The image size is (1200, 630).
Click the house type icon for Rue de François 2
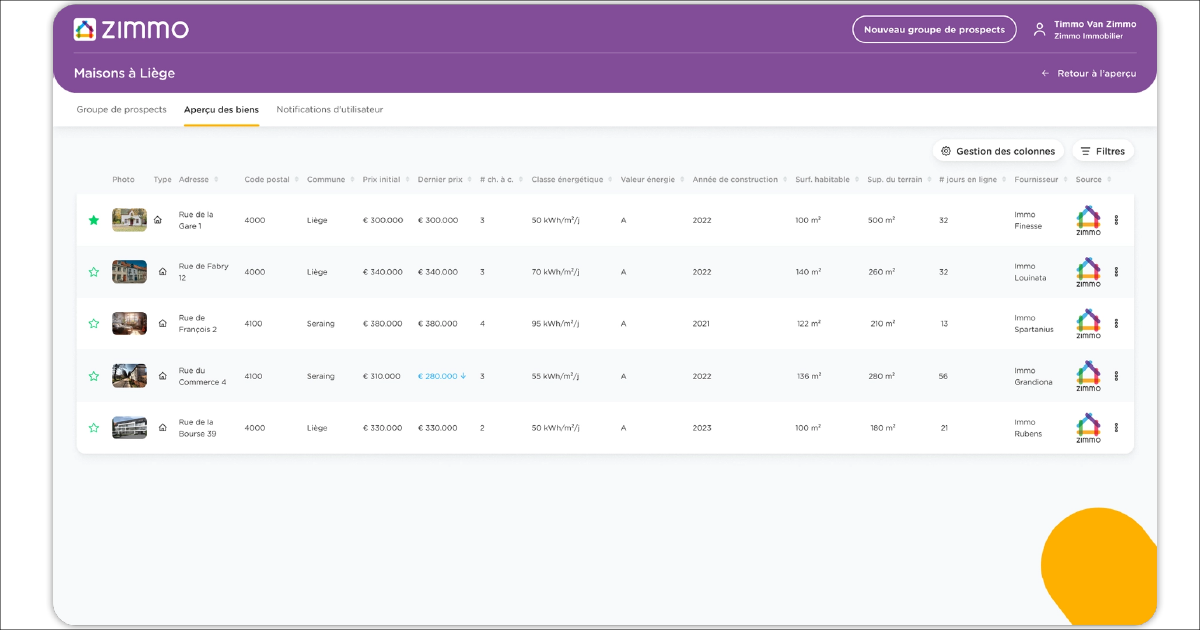point(162,324)
